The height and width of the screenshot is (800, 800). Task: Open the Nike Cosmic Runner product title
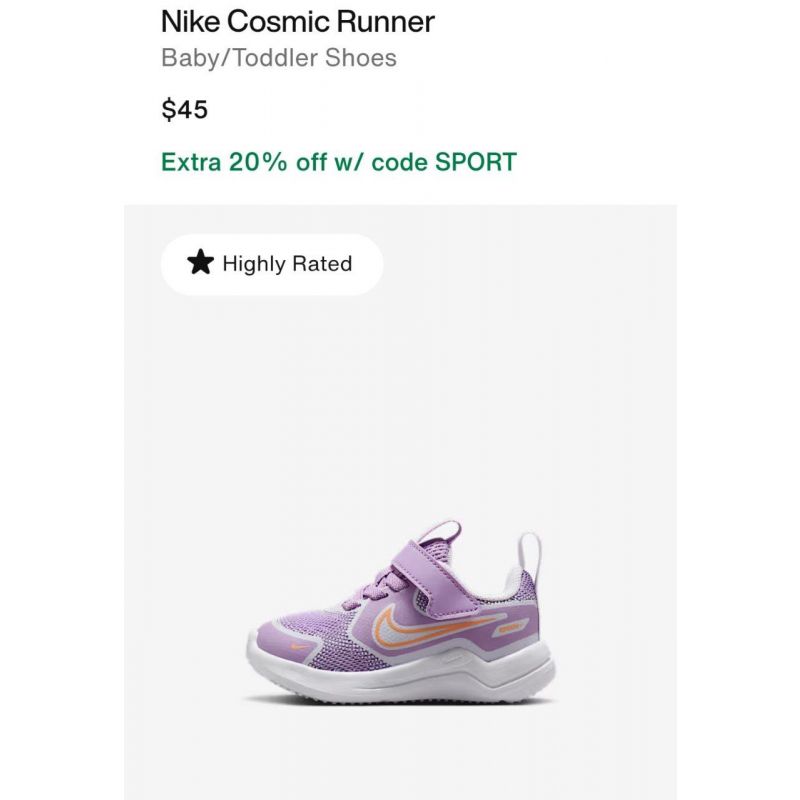coord(297,21)
